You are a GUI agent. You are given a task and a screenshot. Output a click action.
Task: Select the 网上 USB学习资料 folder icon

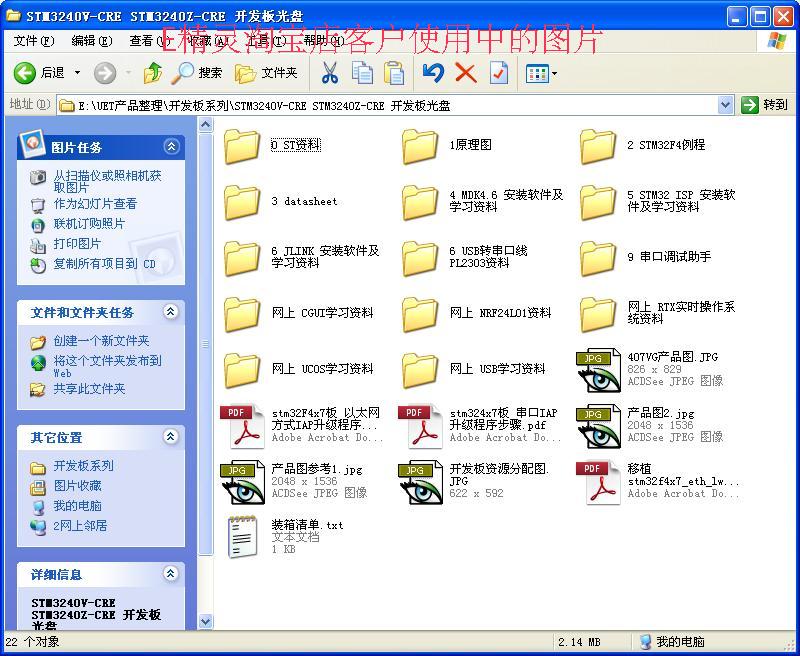point(420,370)
